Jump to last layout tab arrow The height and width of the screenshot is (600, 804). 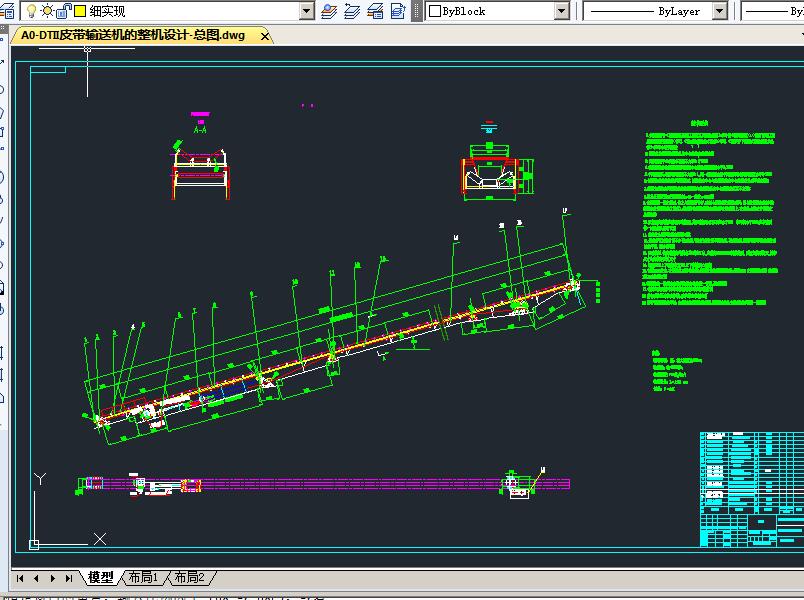click(x=69, y=578)
